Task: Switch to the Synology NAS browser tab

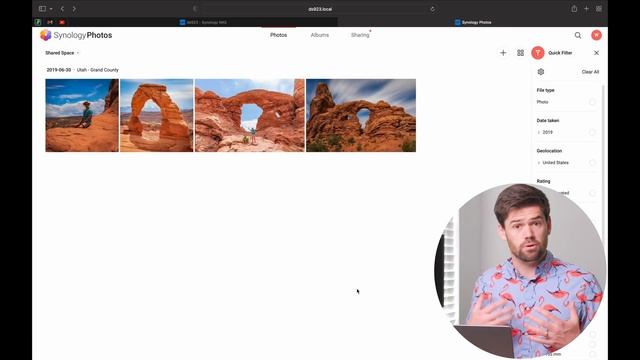Action: coord(203,22)
